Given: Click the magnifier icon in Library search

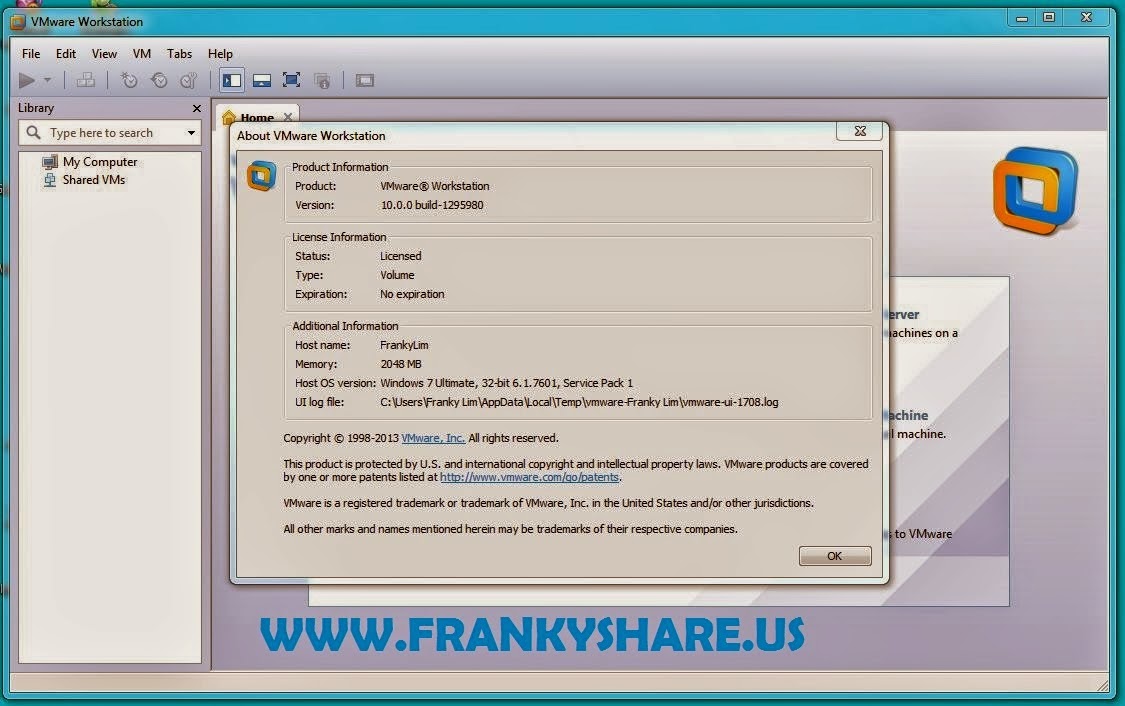Looking at the screenshot, I should click(x=33, y=133).
